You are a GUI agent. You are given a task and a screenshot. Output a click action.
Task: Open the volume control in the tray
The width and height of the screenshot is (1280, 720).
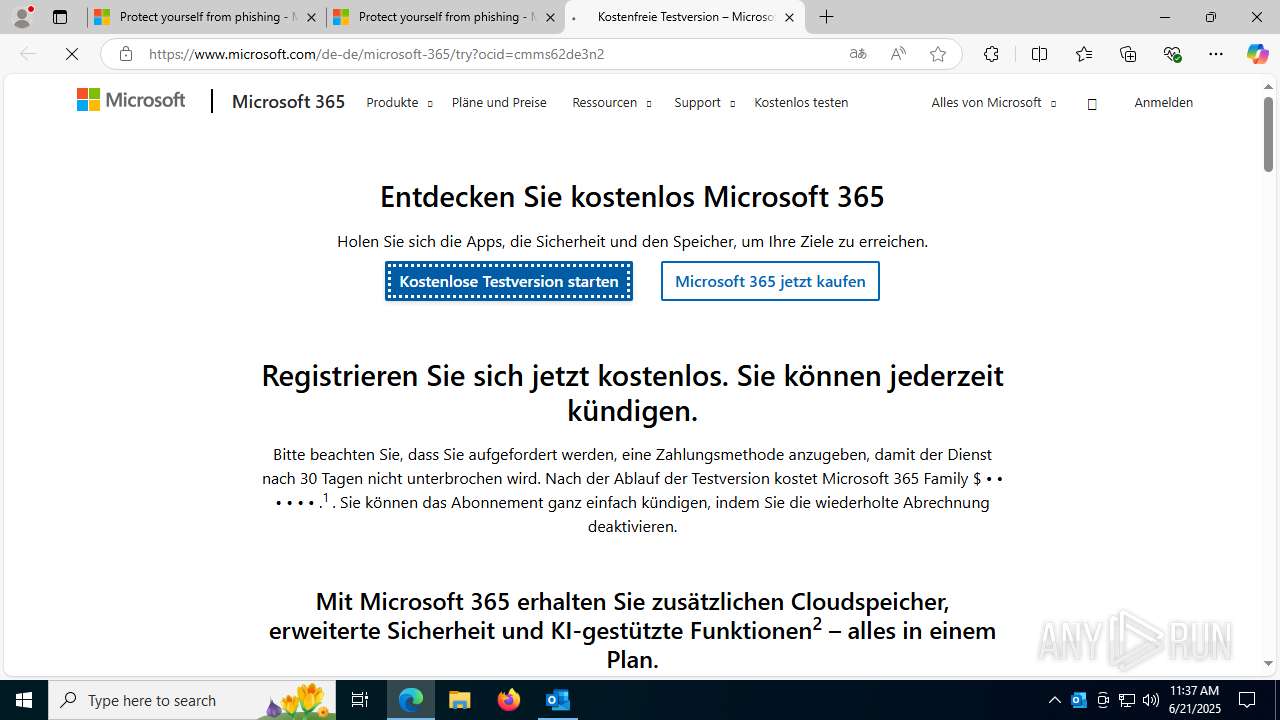(1151, 700)
